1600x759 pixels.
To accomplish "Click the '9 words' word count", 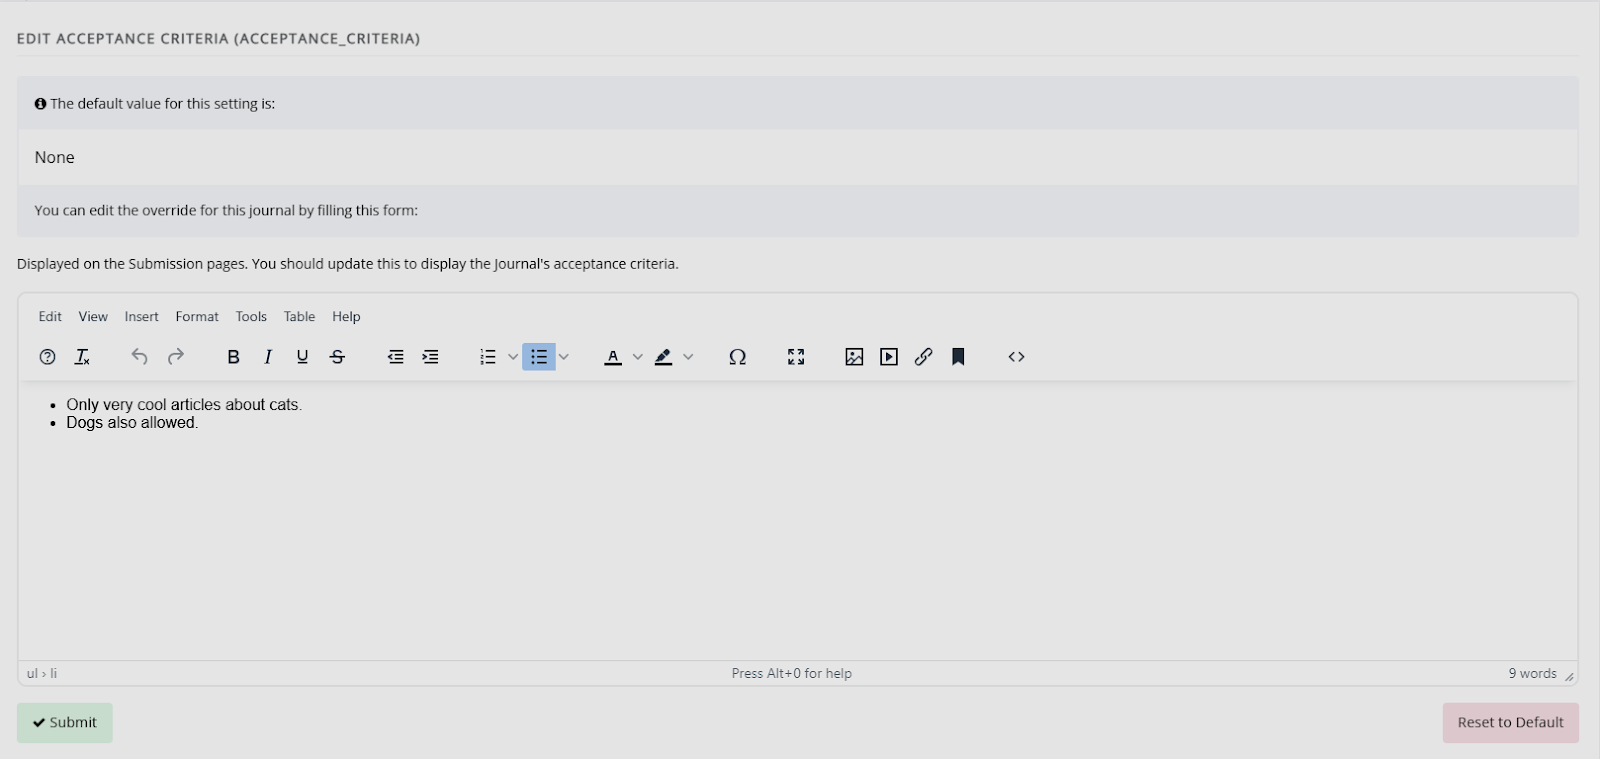I will (x=1532, y=673).
